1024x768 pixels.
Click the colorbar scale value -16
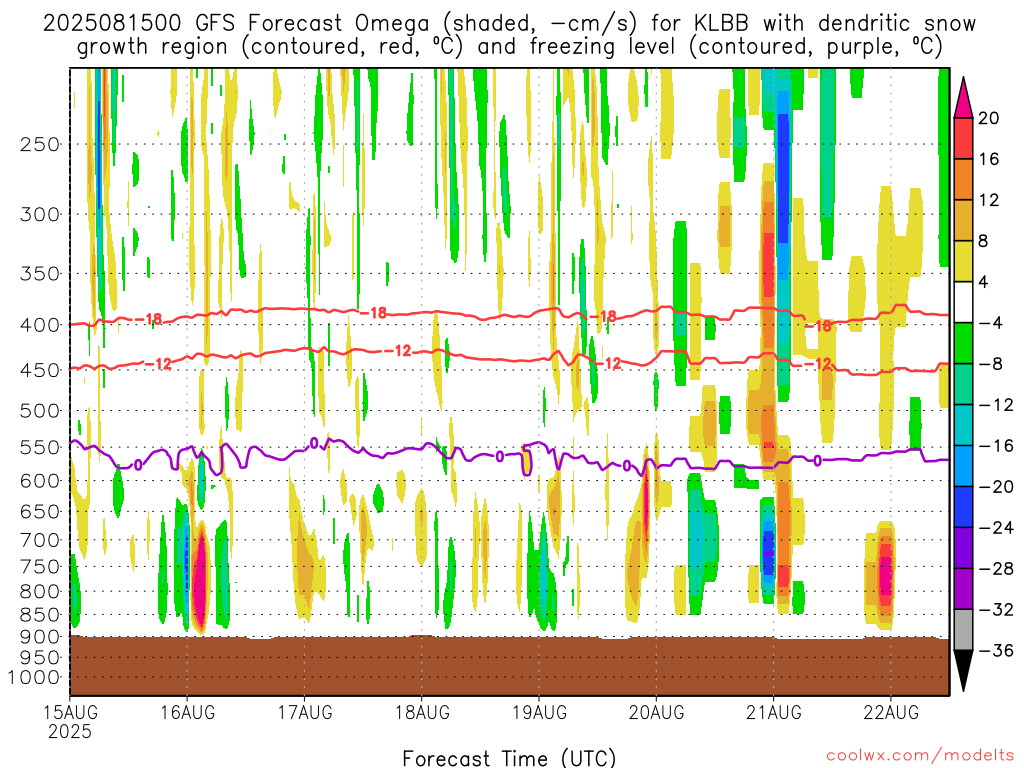tap(996, 446)
